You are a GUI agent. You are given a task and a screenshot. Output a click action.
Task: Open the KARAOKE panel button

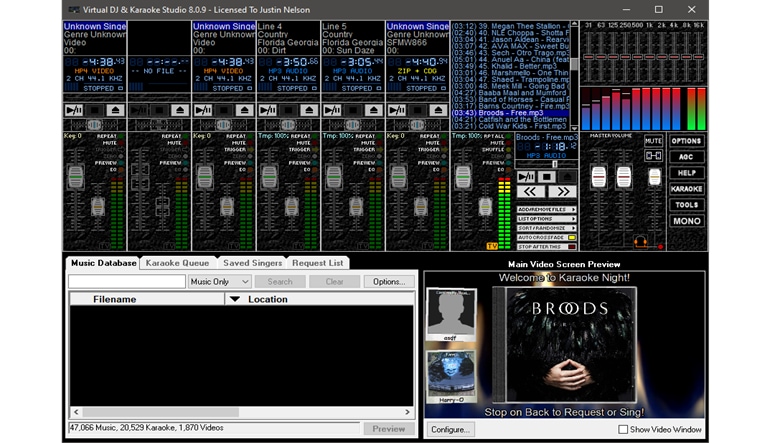coord(686,189)
